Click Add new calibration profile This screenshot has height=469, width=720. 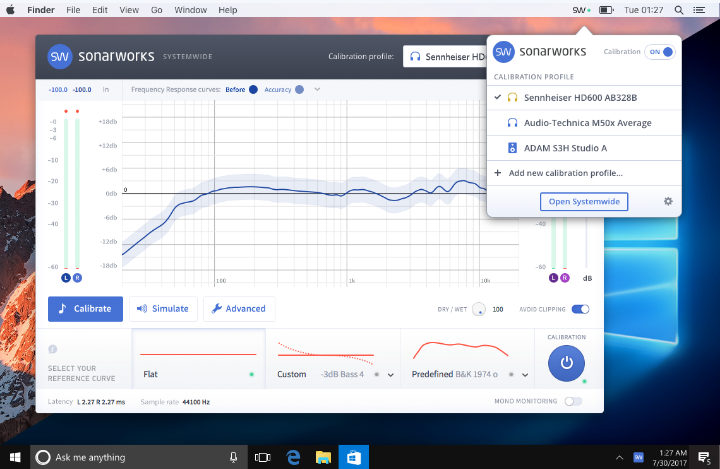tap(584, 173)
